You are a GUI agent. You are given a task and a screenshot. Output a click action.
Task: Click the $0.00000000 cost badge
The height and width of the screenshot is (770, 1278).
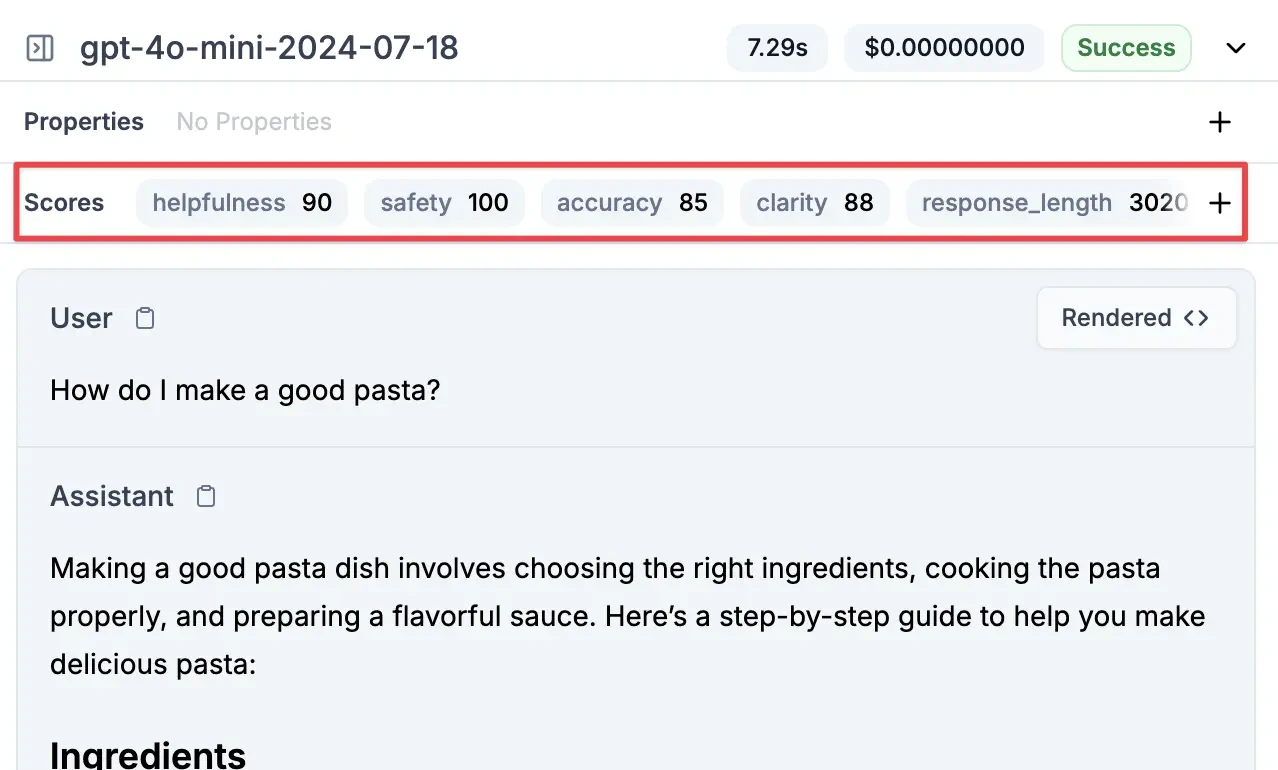[944, 47]
